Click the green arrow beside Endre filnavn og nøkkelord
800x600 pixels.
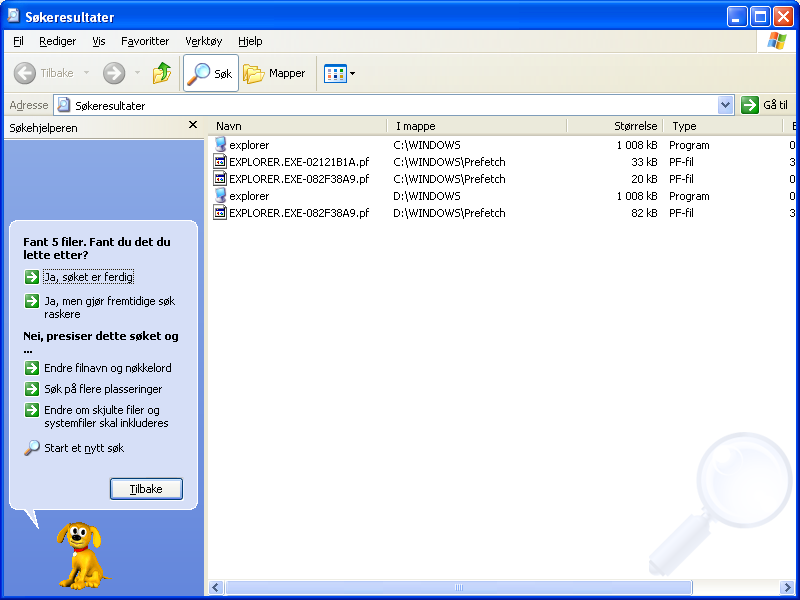coord(32,368)
